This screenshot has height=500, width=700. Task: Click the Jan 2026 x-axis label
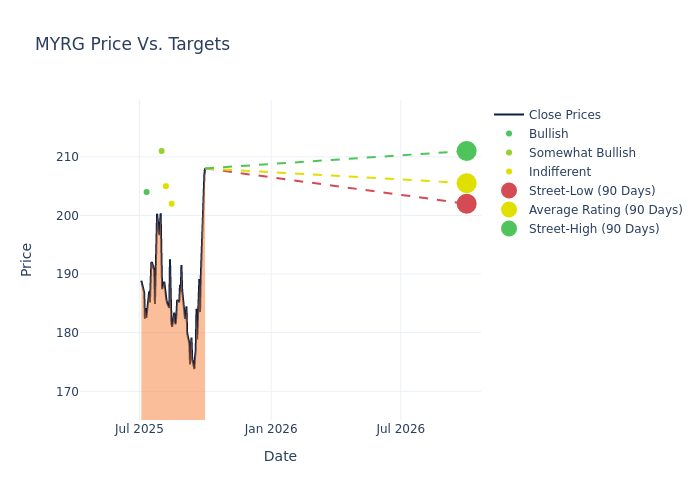pyautogui.click(x=270, y=429)
